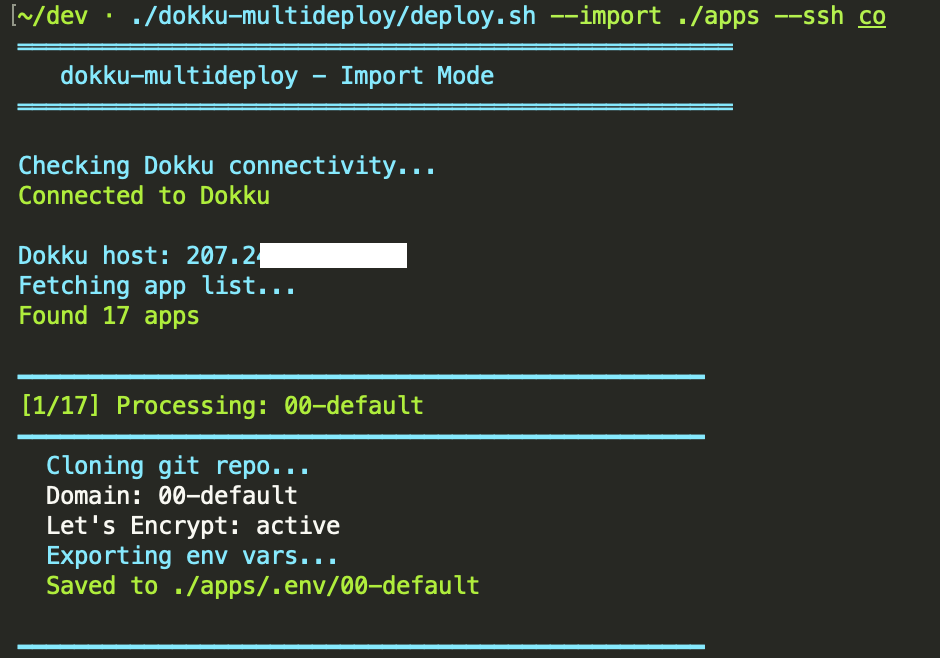Click the 'Checking Dokku connectivity...' line
Screen dimensions: 940x658
[226, 165]
